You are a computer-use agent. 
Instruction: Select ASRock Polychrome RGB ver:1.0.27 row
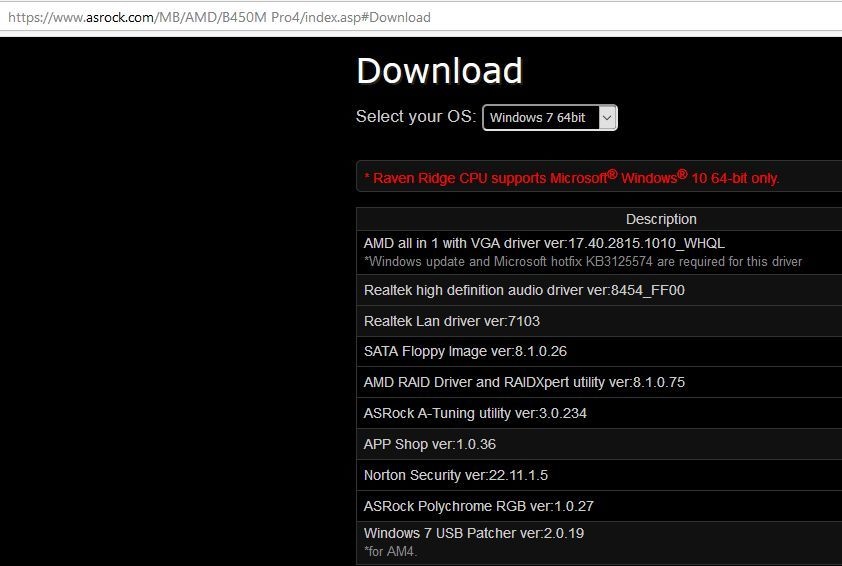(x=599, y=506)
